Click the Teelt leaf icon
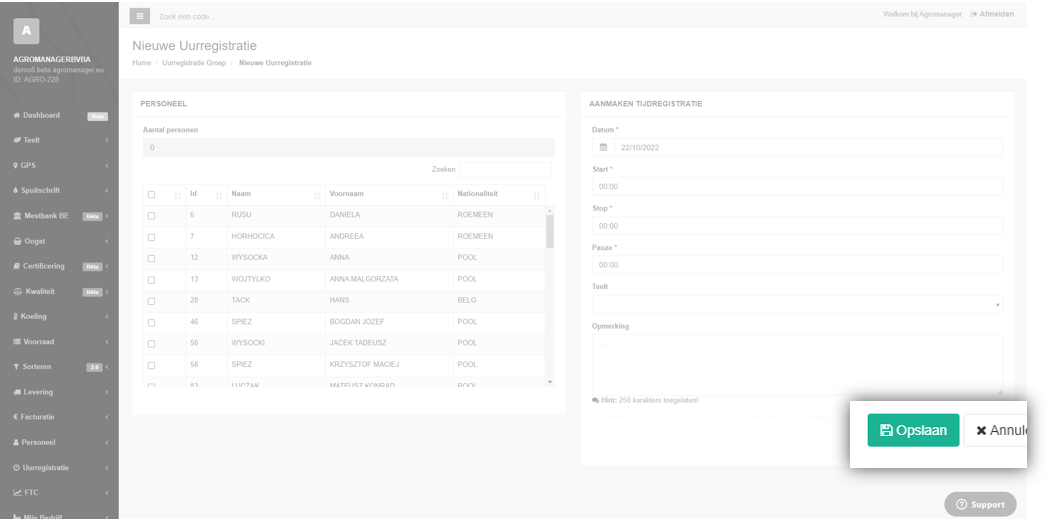Screen dimensions: 1047x519 point(17,140)
